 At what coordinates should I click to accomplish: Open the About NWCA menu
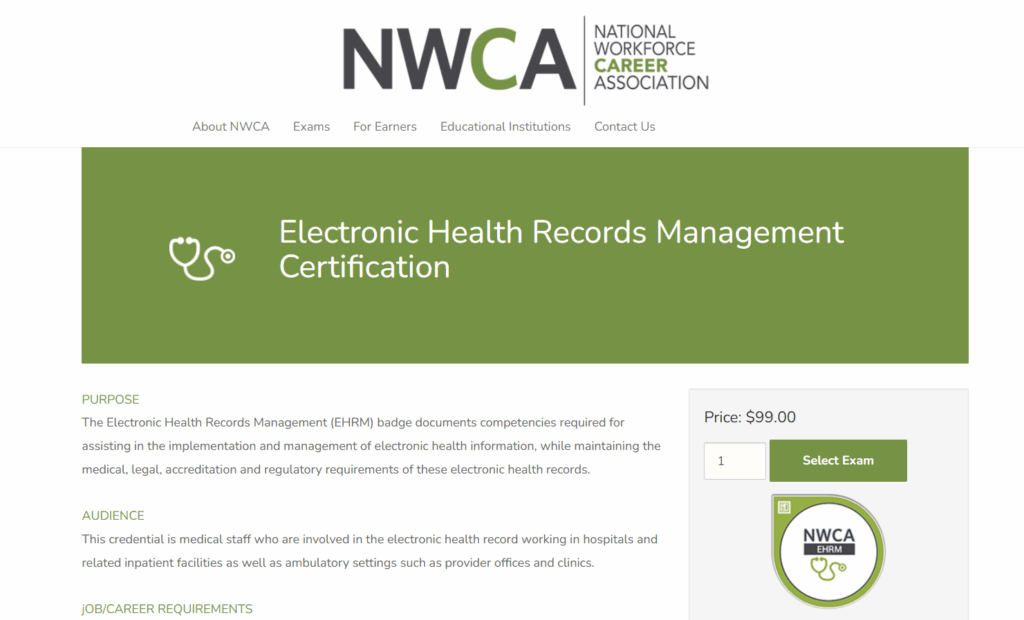tap(230, 126)
